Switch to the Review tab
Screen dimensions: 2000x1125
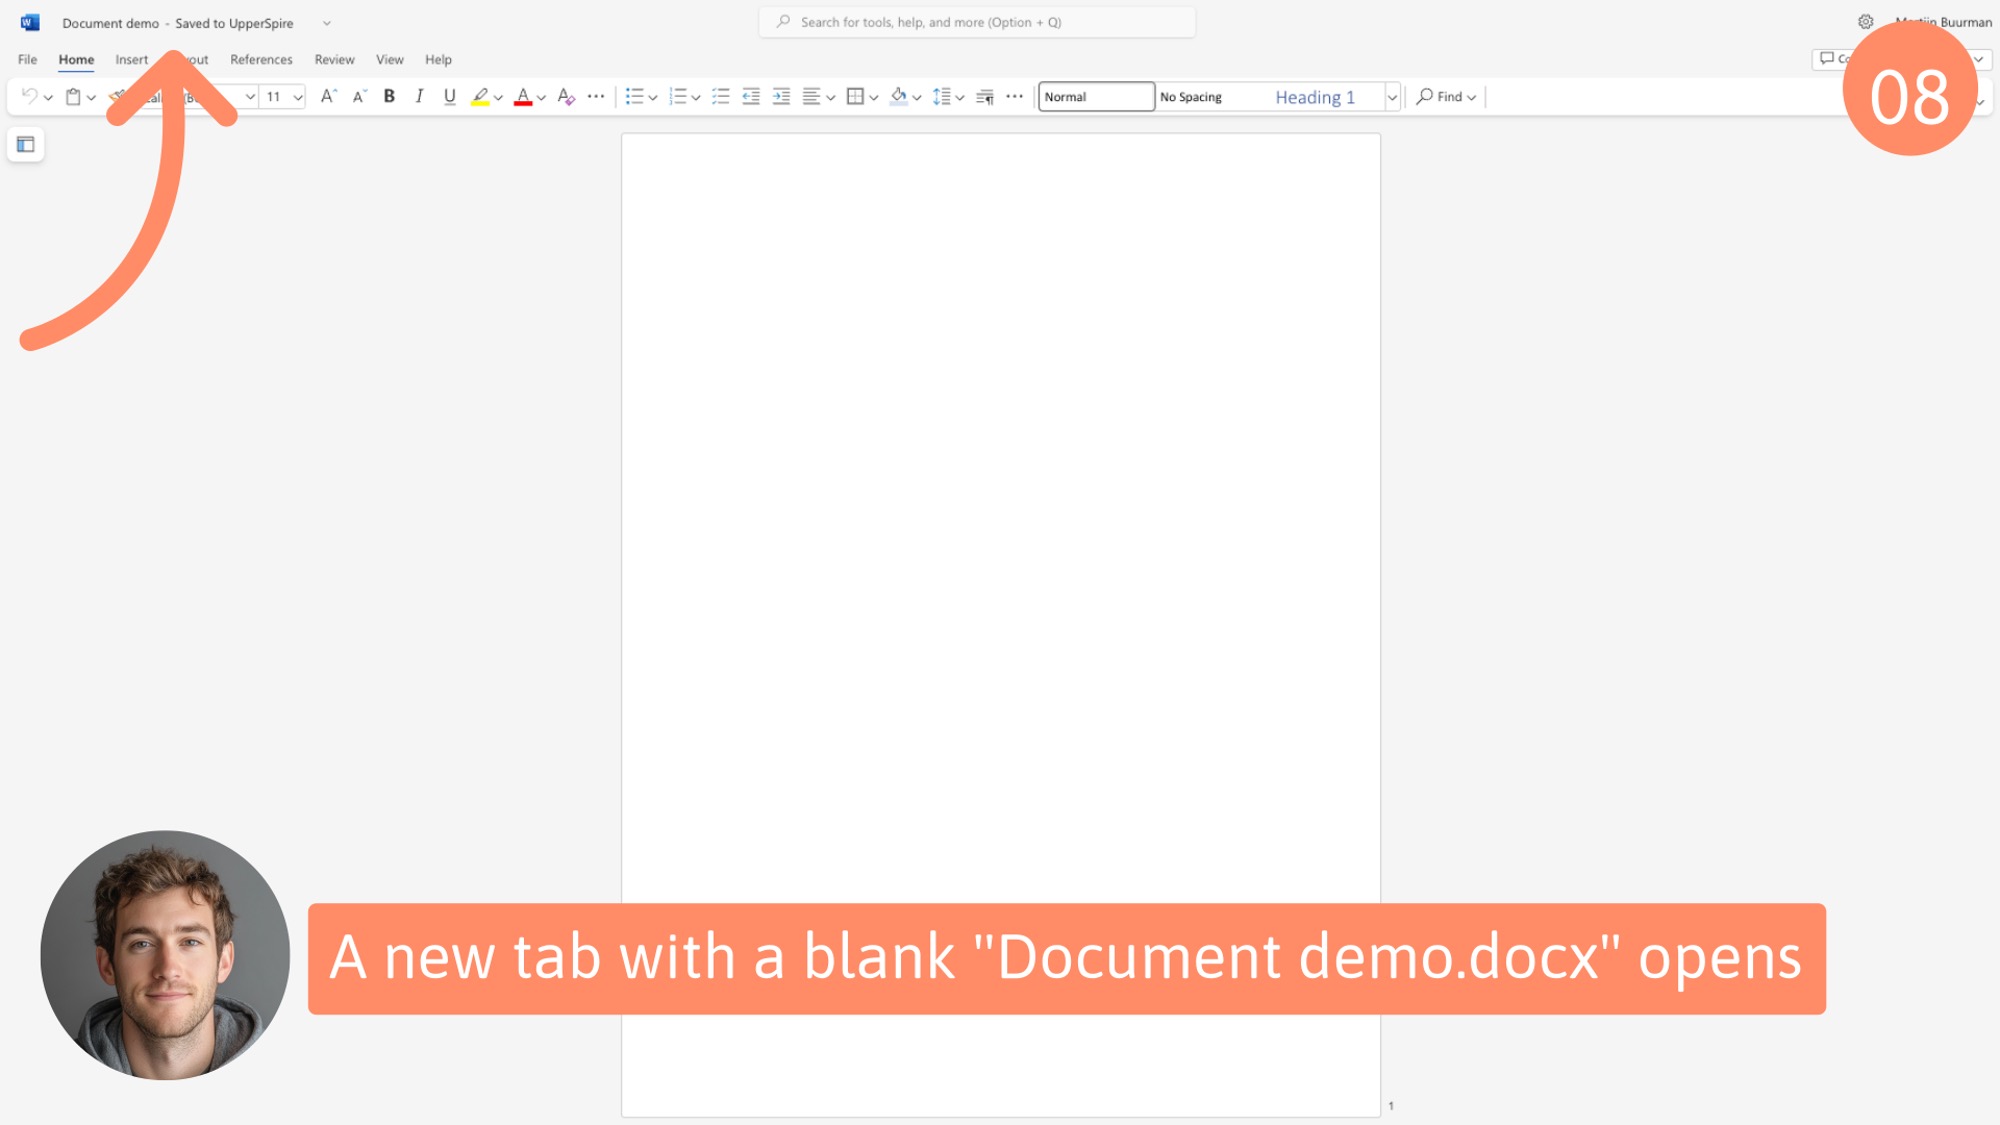pyautogui.click(x=334, y=59)
